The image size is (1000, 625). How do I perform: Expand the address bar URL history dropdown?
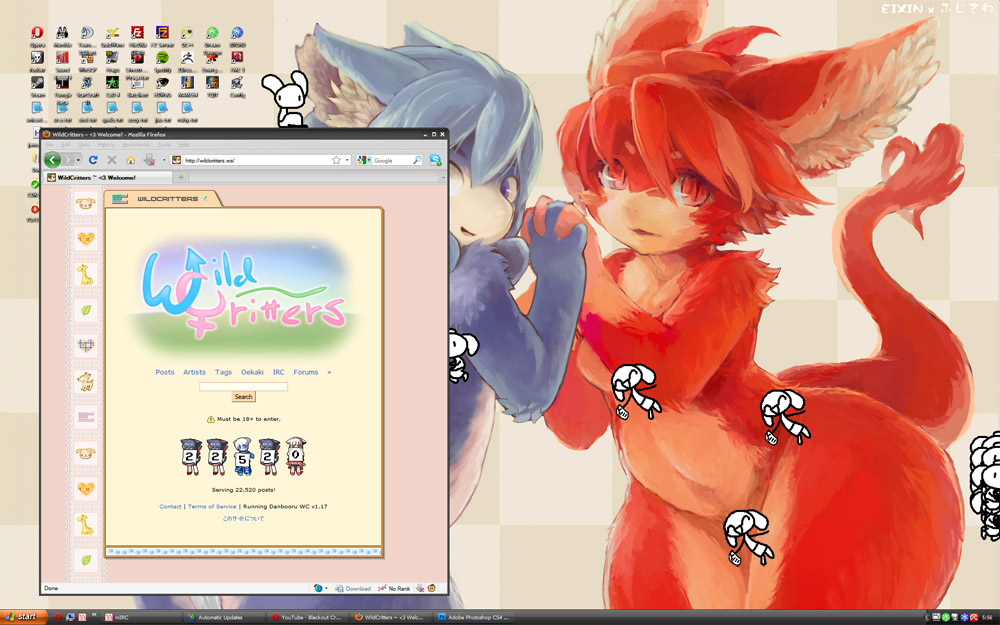coord(347,160)
